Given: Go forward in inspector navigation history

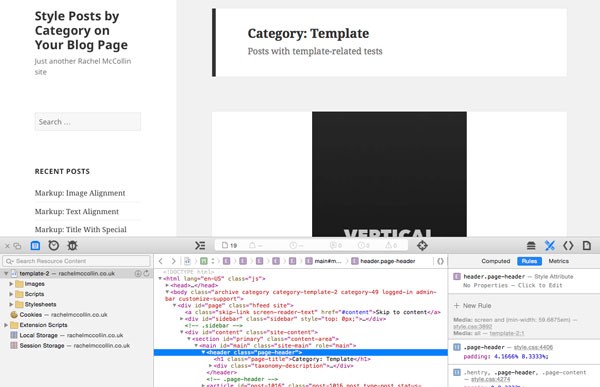Looking at the screenshot, I should (173, 261).
